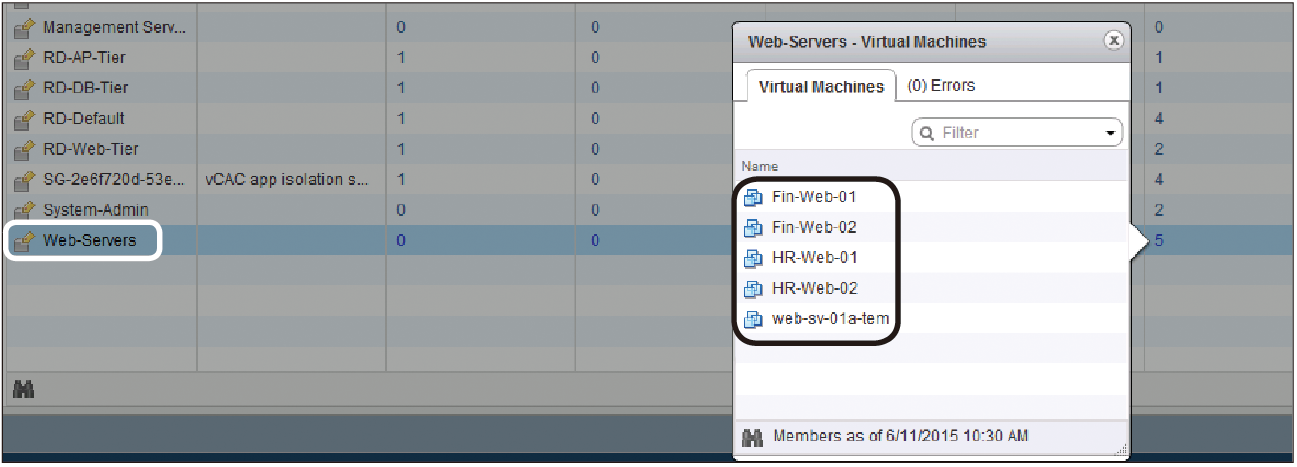Click the System-Admin group icon

[x=23, y=211]
